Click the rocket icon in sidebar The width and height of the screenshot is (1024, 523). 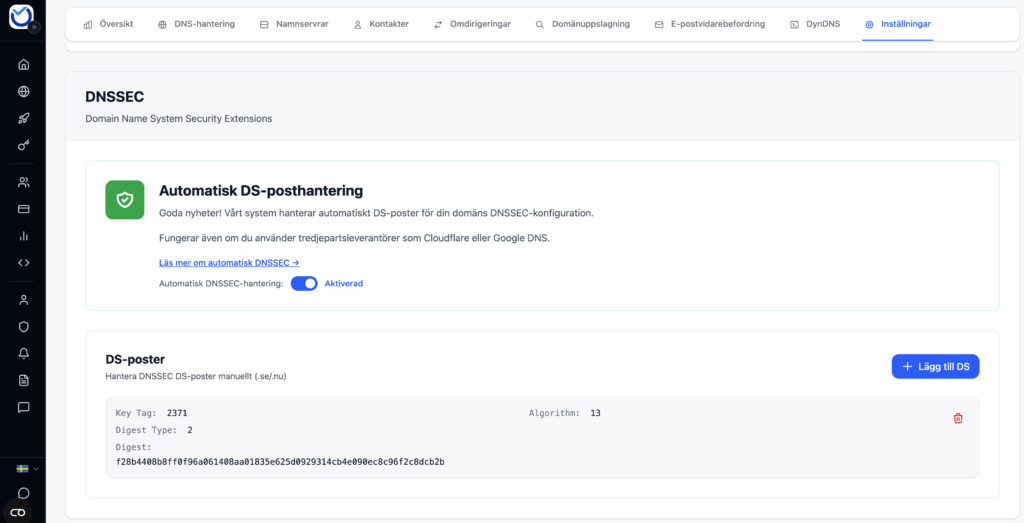point(23,119)
